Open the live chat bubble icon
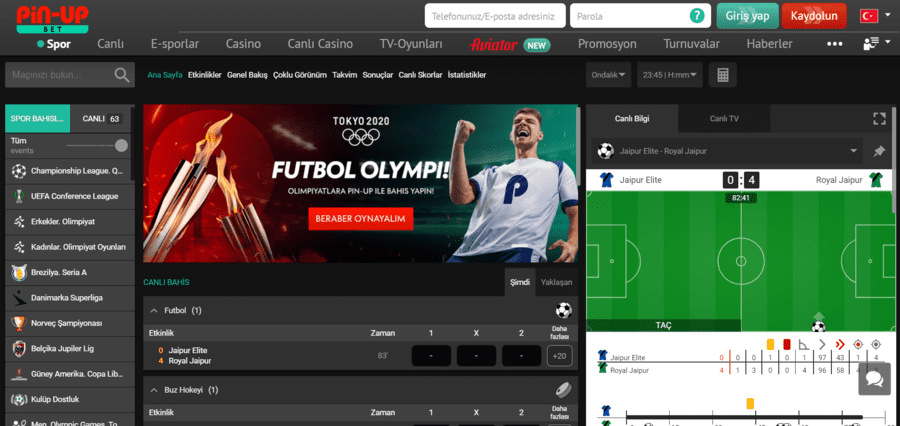 [874, 378]
